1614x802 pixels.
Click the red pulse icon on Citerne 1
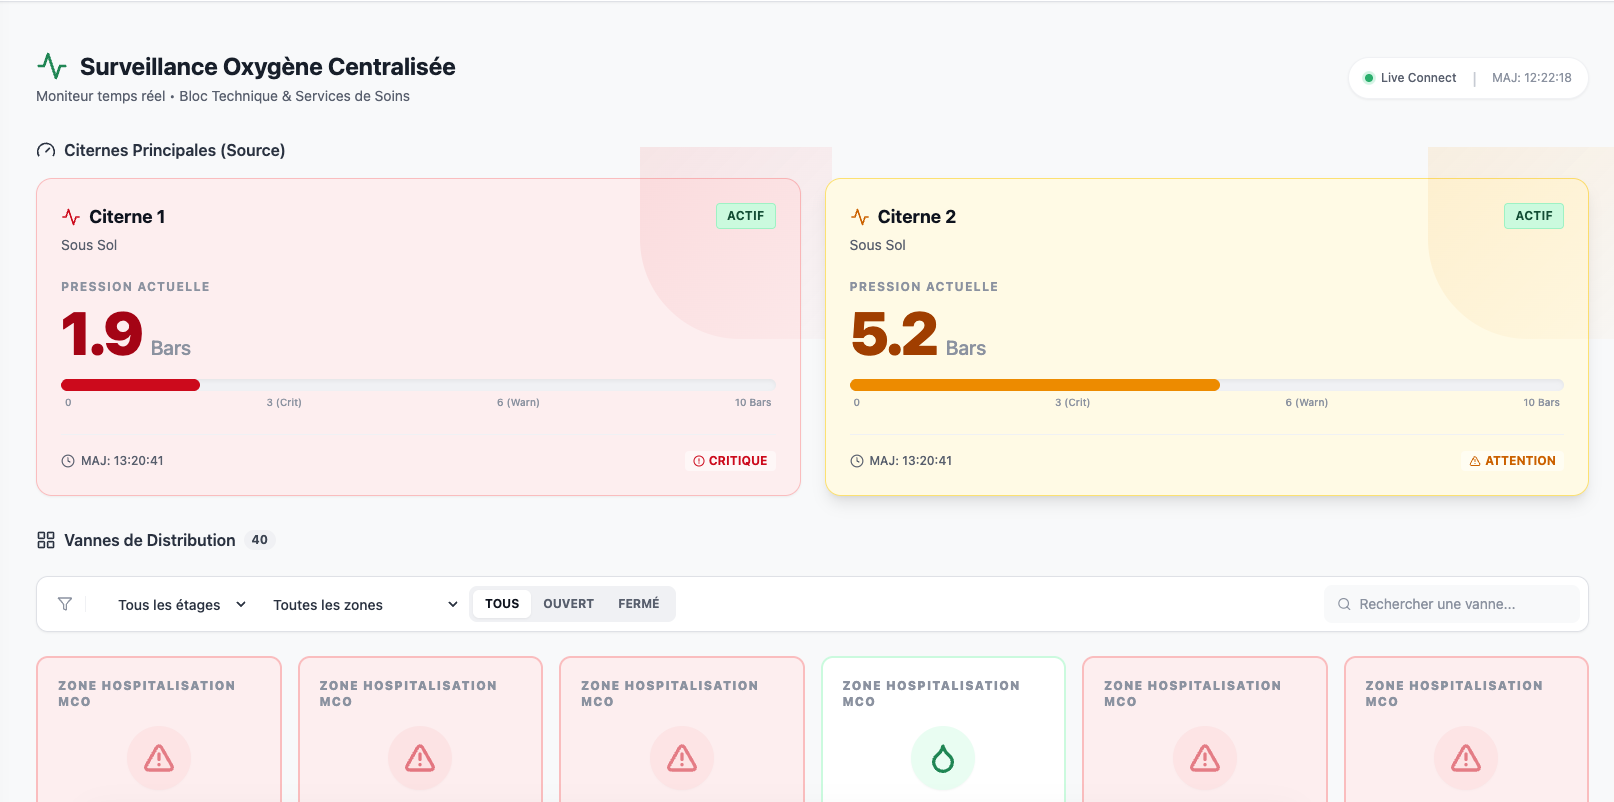point(71,217)
